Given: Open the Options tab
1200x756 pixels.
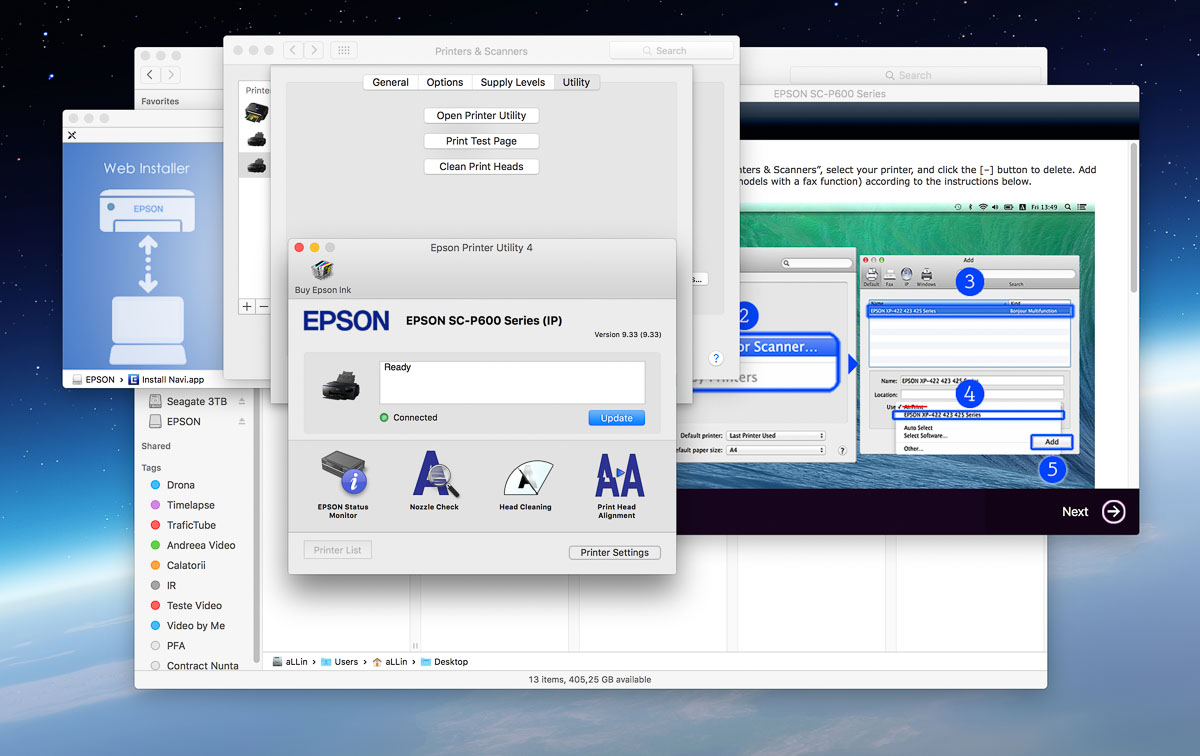Looking at the screenshot, I should pos(444,82).
